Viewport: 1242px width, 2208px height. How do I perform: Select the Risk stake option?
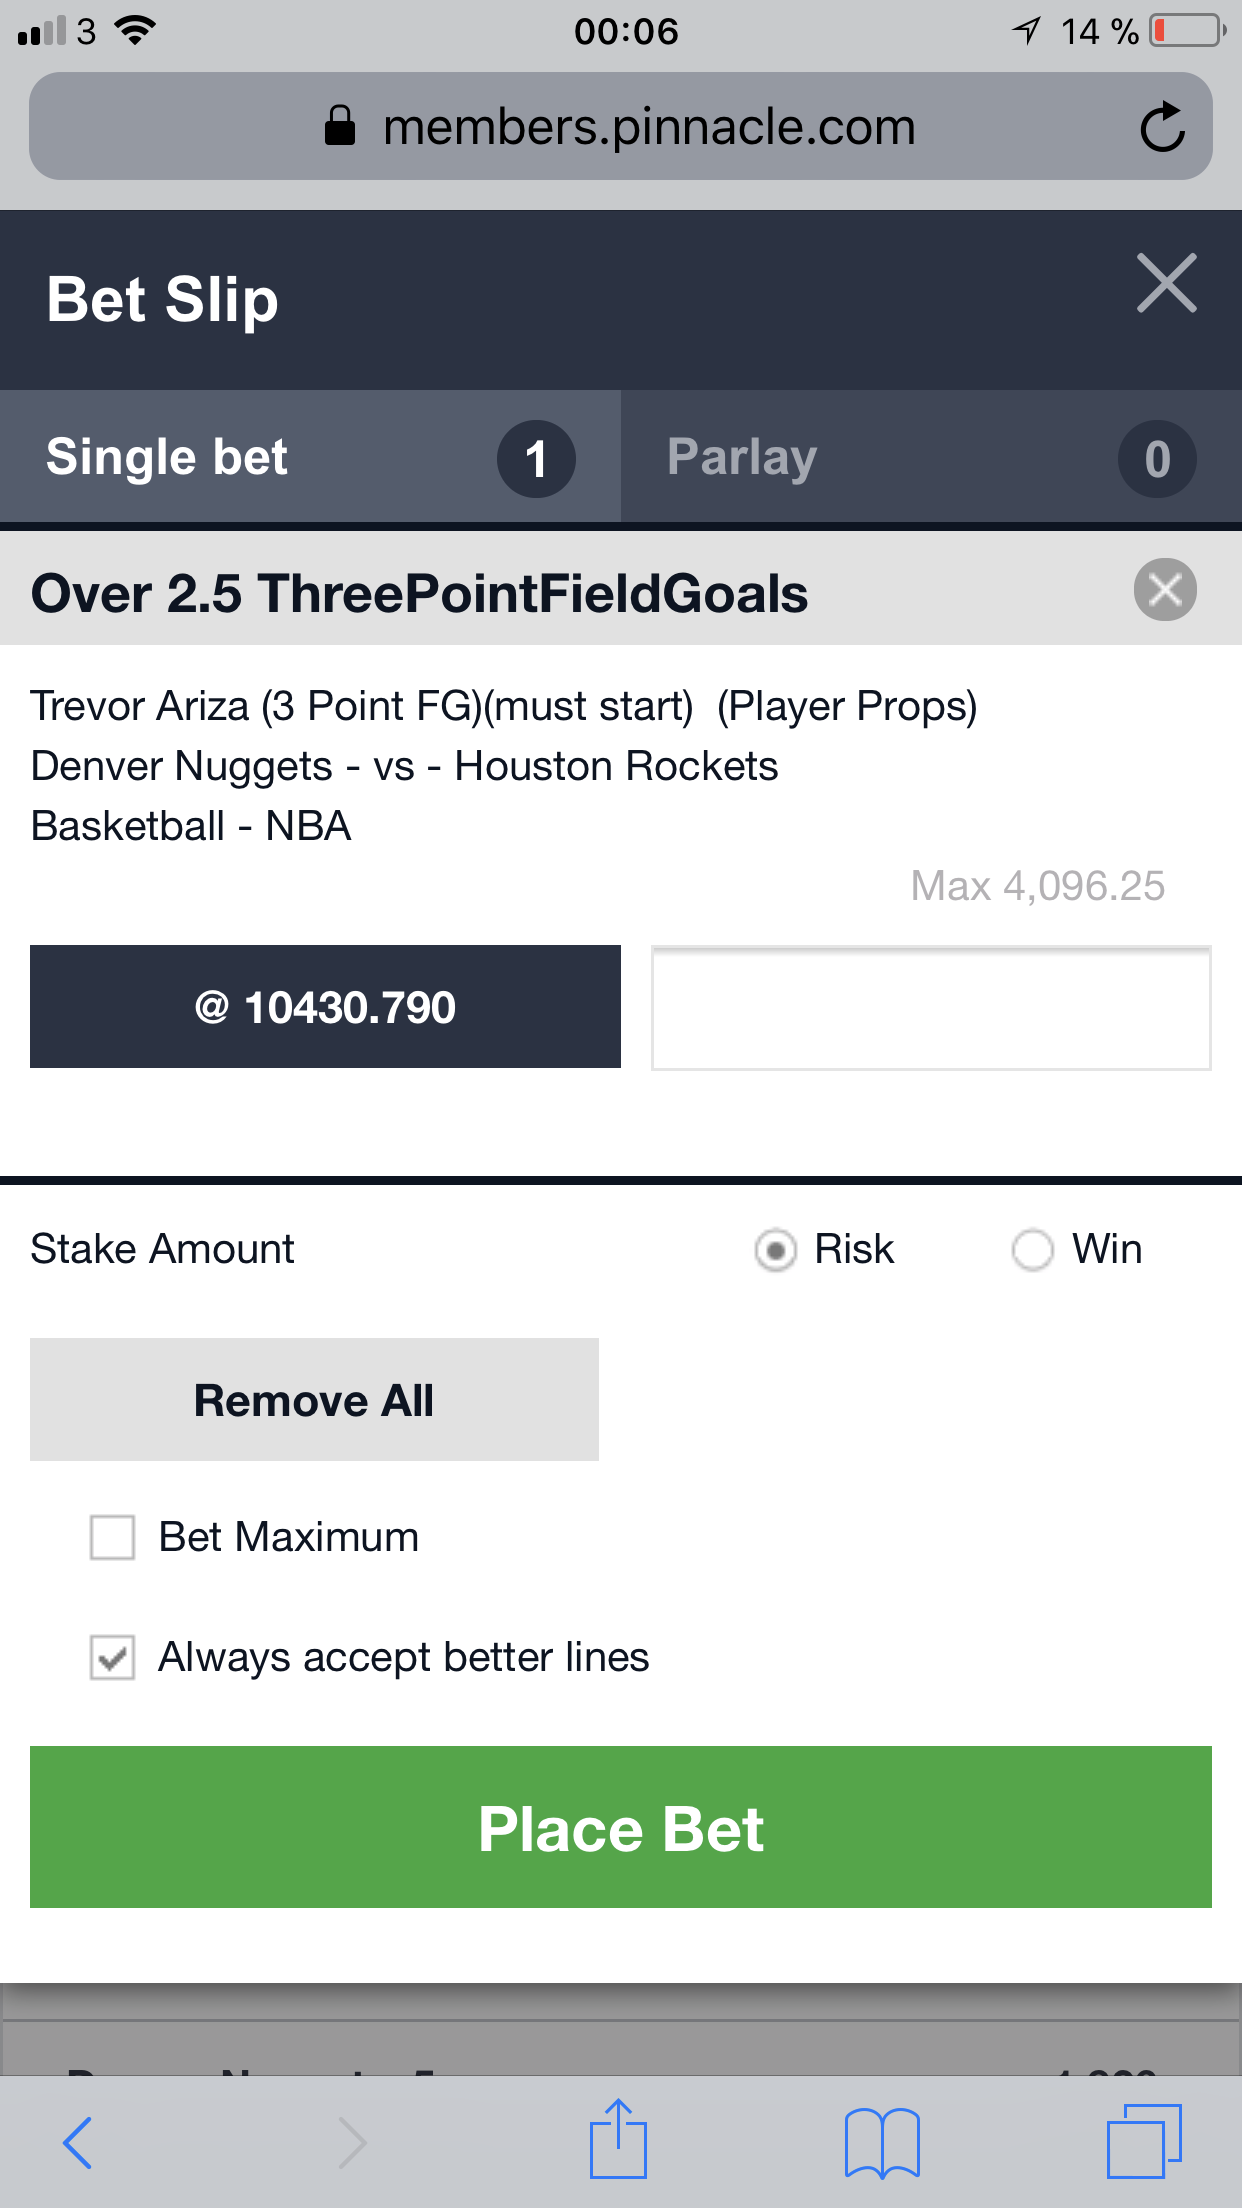point(775,1249)
